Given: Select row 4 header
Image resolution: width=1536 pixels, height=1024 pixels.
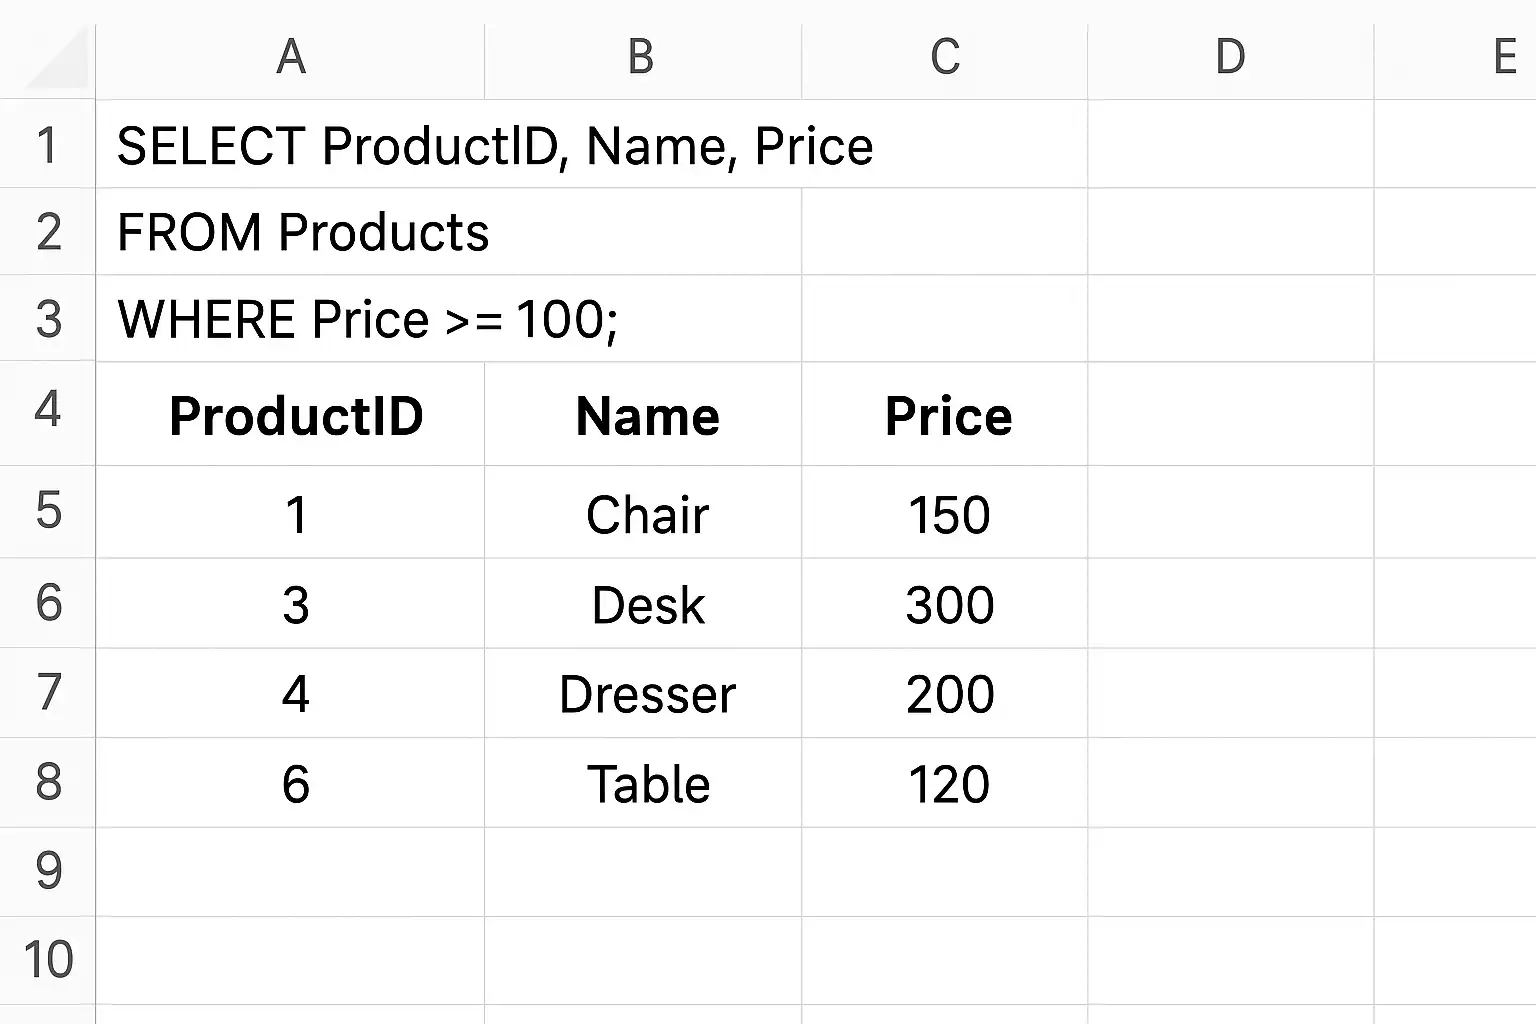Looking at the screenshot, I should click(x=47, y=413).
